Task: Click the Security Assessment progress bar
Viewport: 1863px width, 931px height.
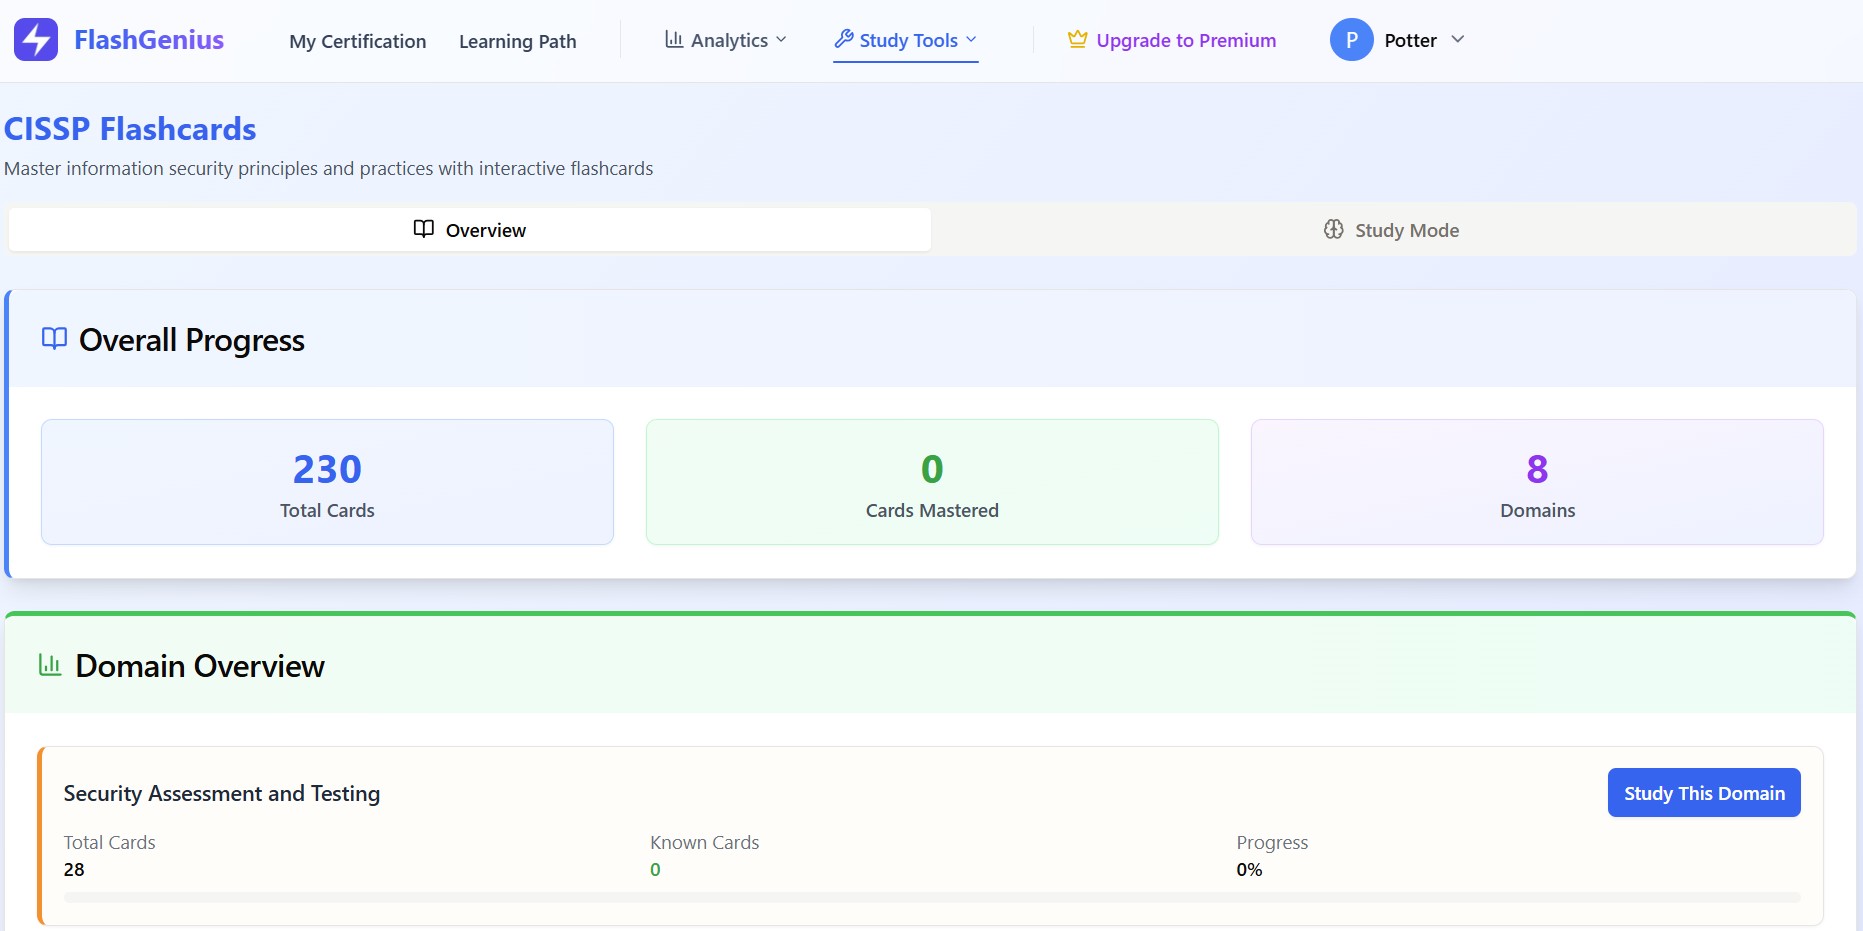Action: pos(932,897)
